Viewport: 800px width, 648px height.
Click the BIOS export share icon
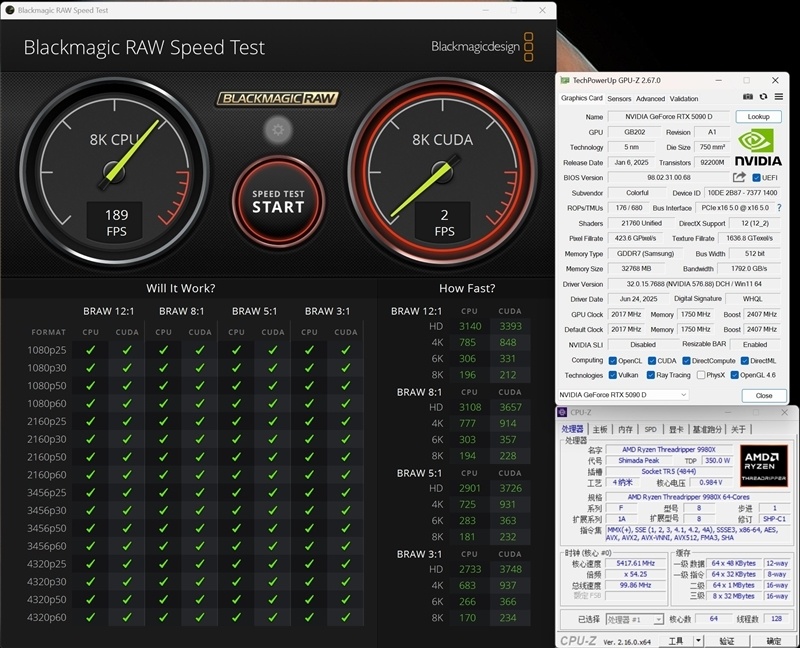pyautogui.click(x=739, y=178)
